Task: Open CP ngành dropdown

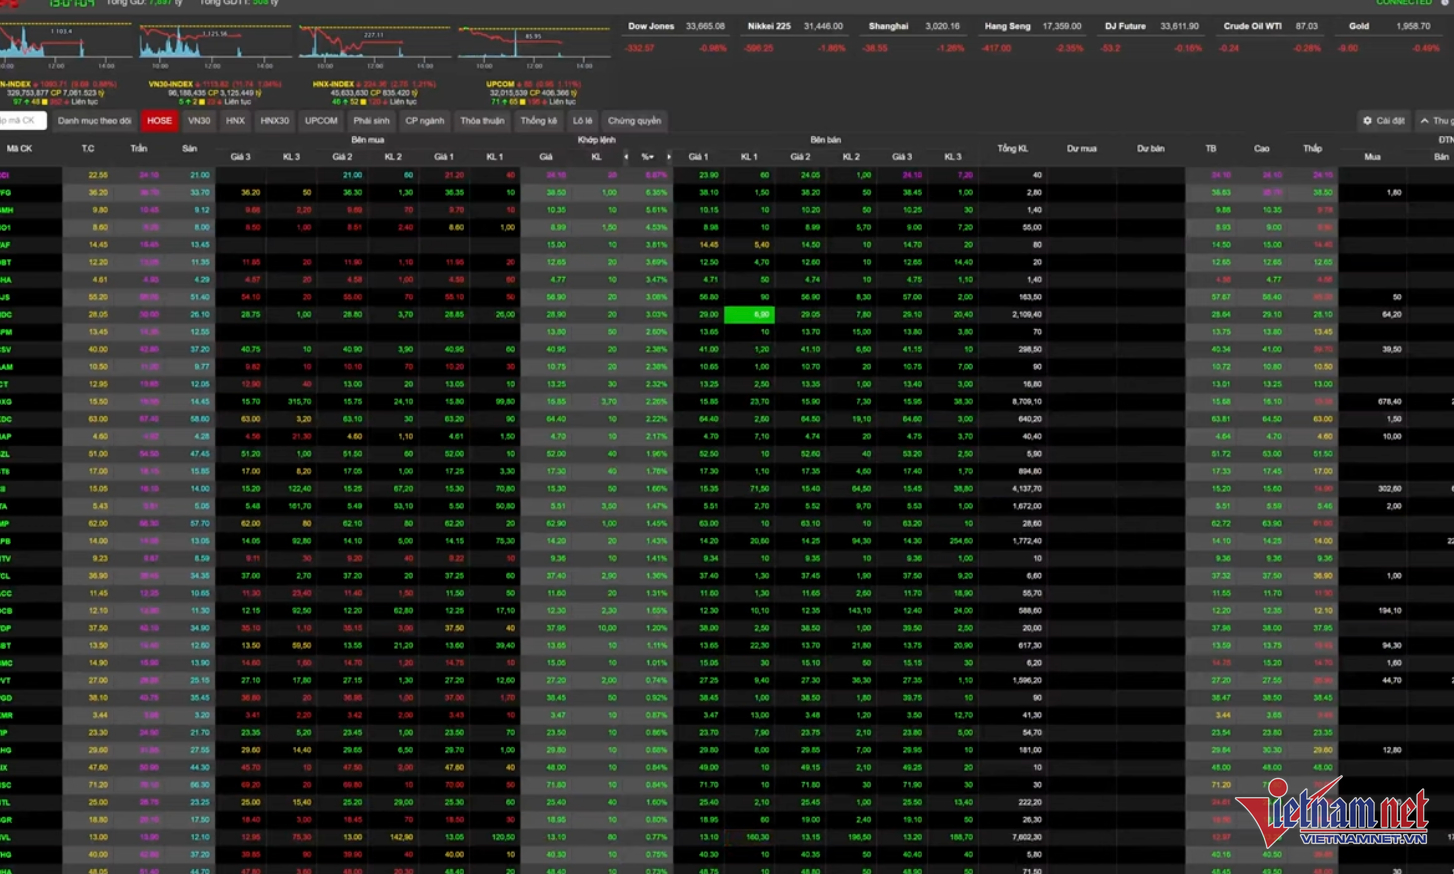Action: pos(424,121)
